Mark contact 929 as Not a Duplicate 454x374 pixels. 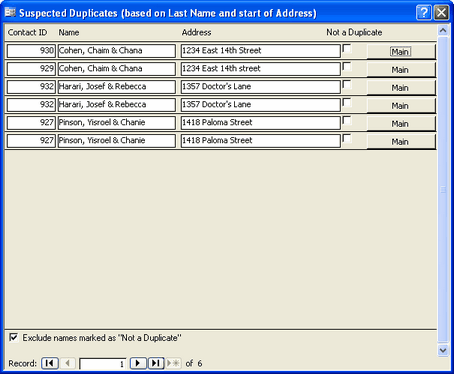pos(347,67)
